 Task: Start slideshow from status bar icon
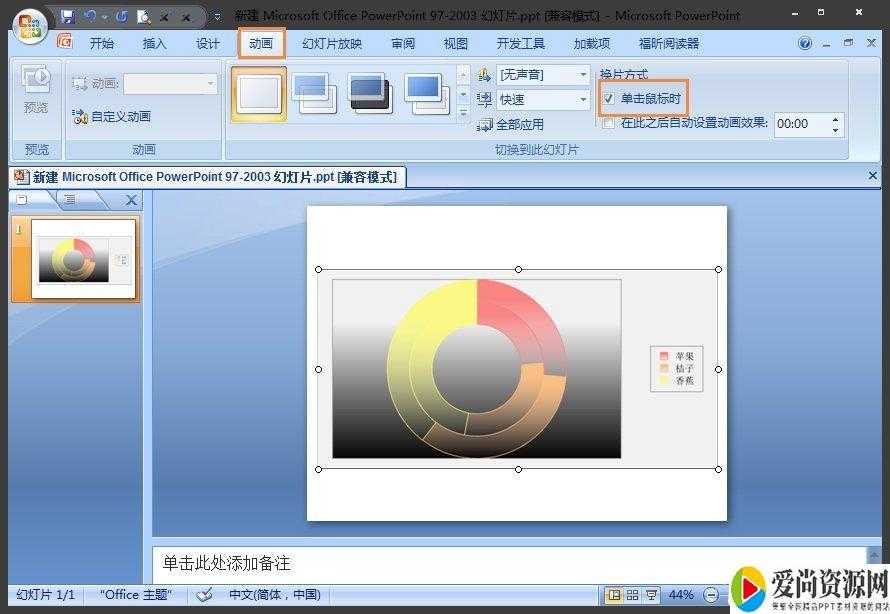click(x=651, y=595)
